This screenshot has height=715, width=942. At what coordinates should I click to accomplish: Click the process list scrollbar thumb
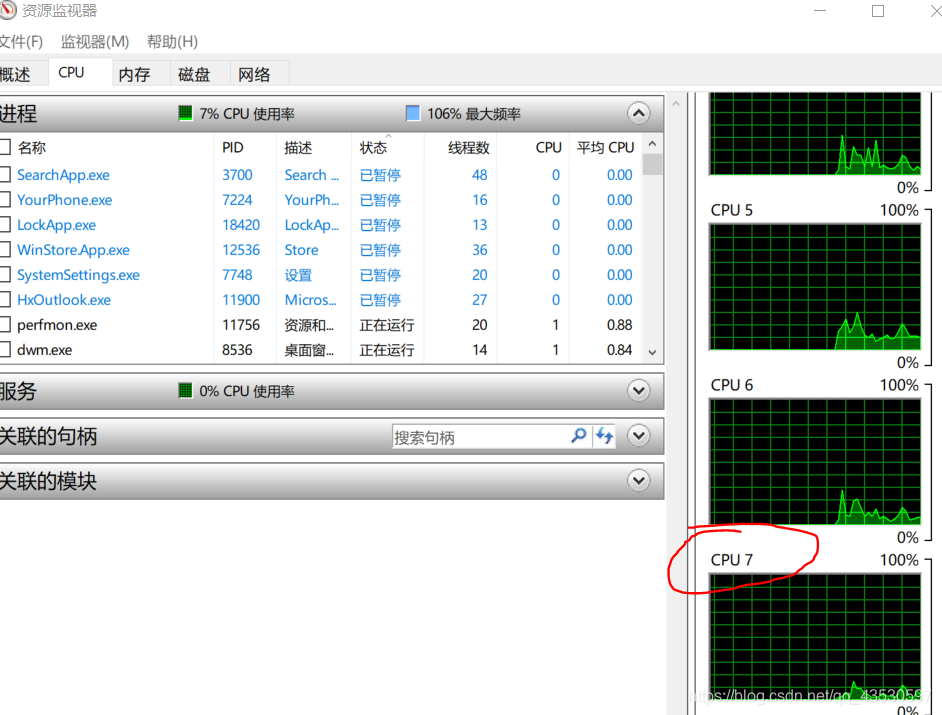(652, 164)
